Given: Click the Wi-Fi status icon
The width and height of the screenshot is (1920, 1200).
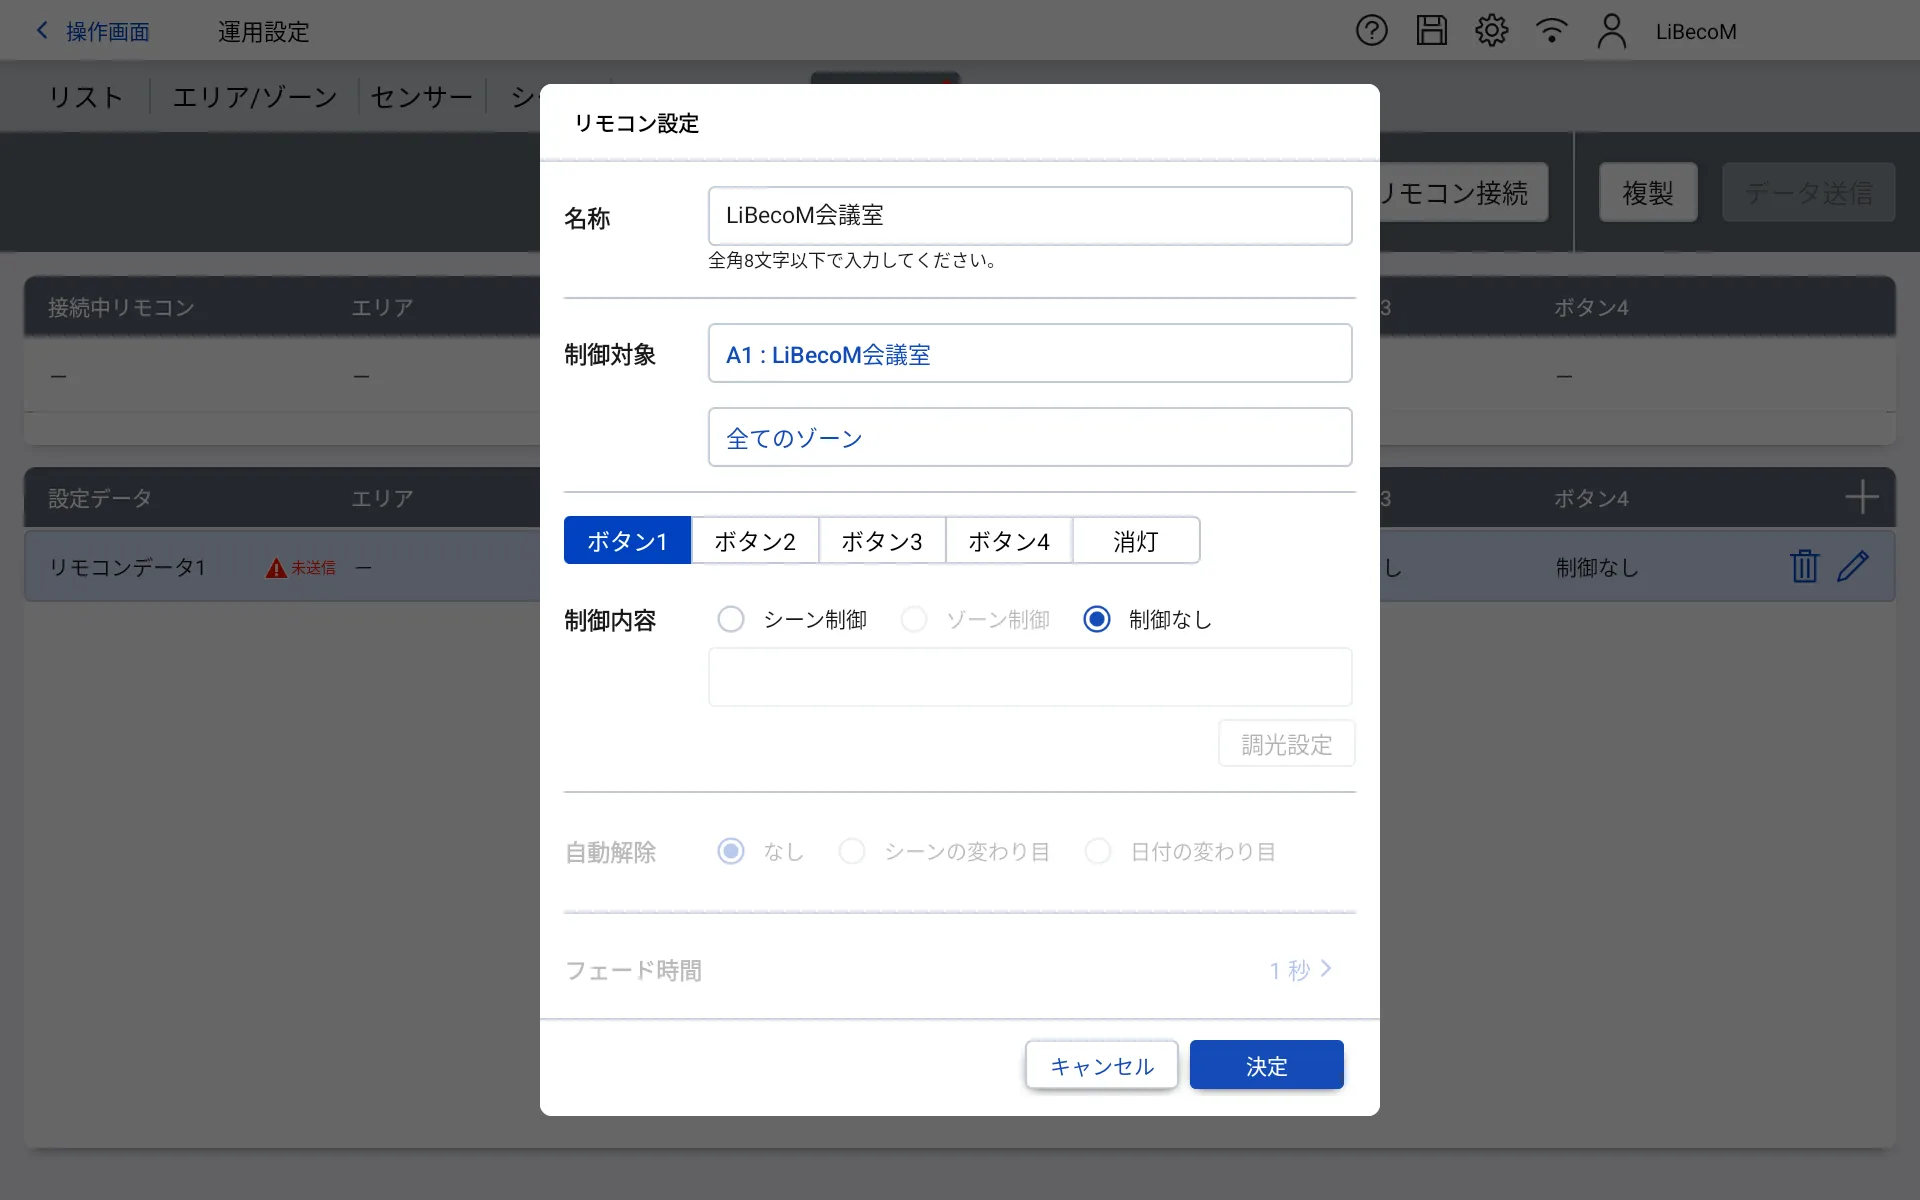Looking at the screenshot, I should [x=1551, y=31].
